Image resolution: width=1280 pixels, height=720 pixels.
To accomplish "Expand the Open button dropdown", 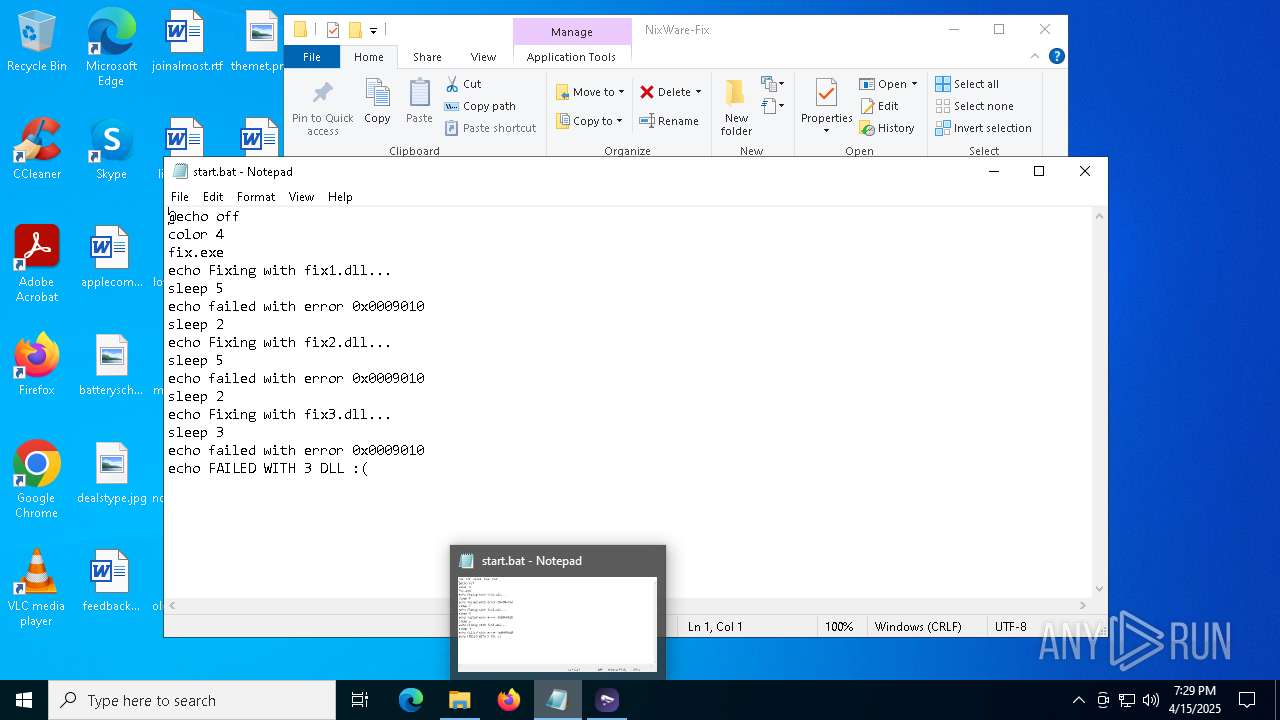I will 914,84.
